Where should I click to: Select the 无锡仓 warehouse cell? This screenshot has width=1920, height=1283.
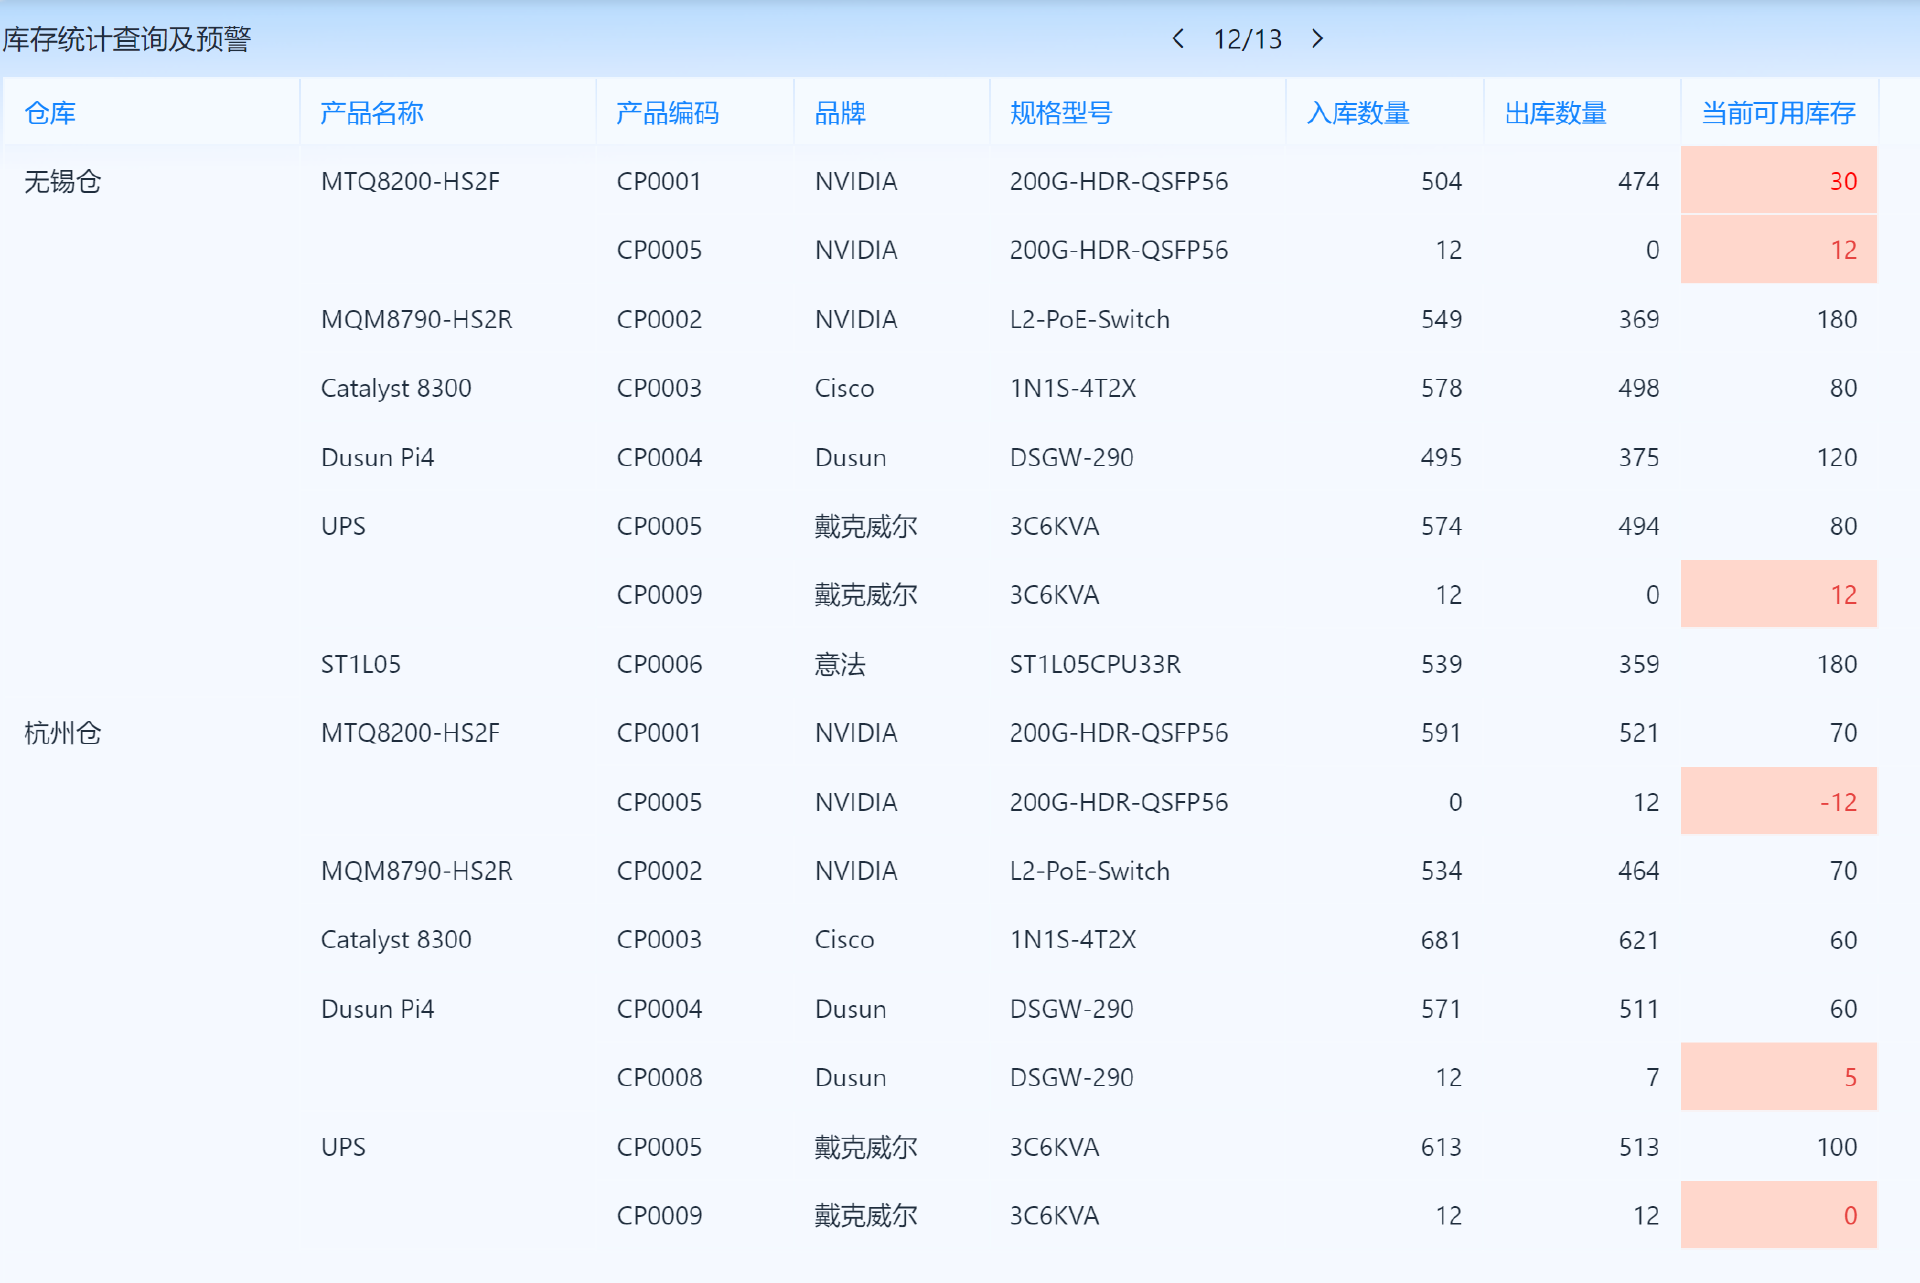click(x=62, y=181)
